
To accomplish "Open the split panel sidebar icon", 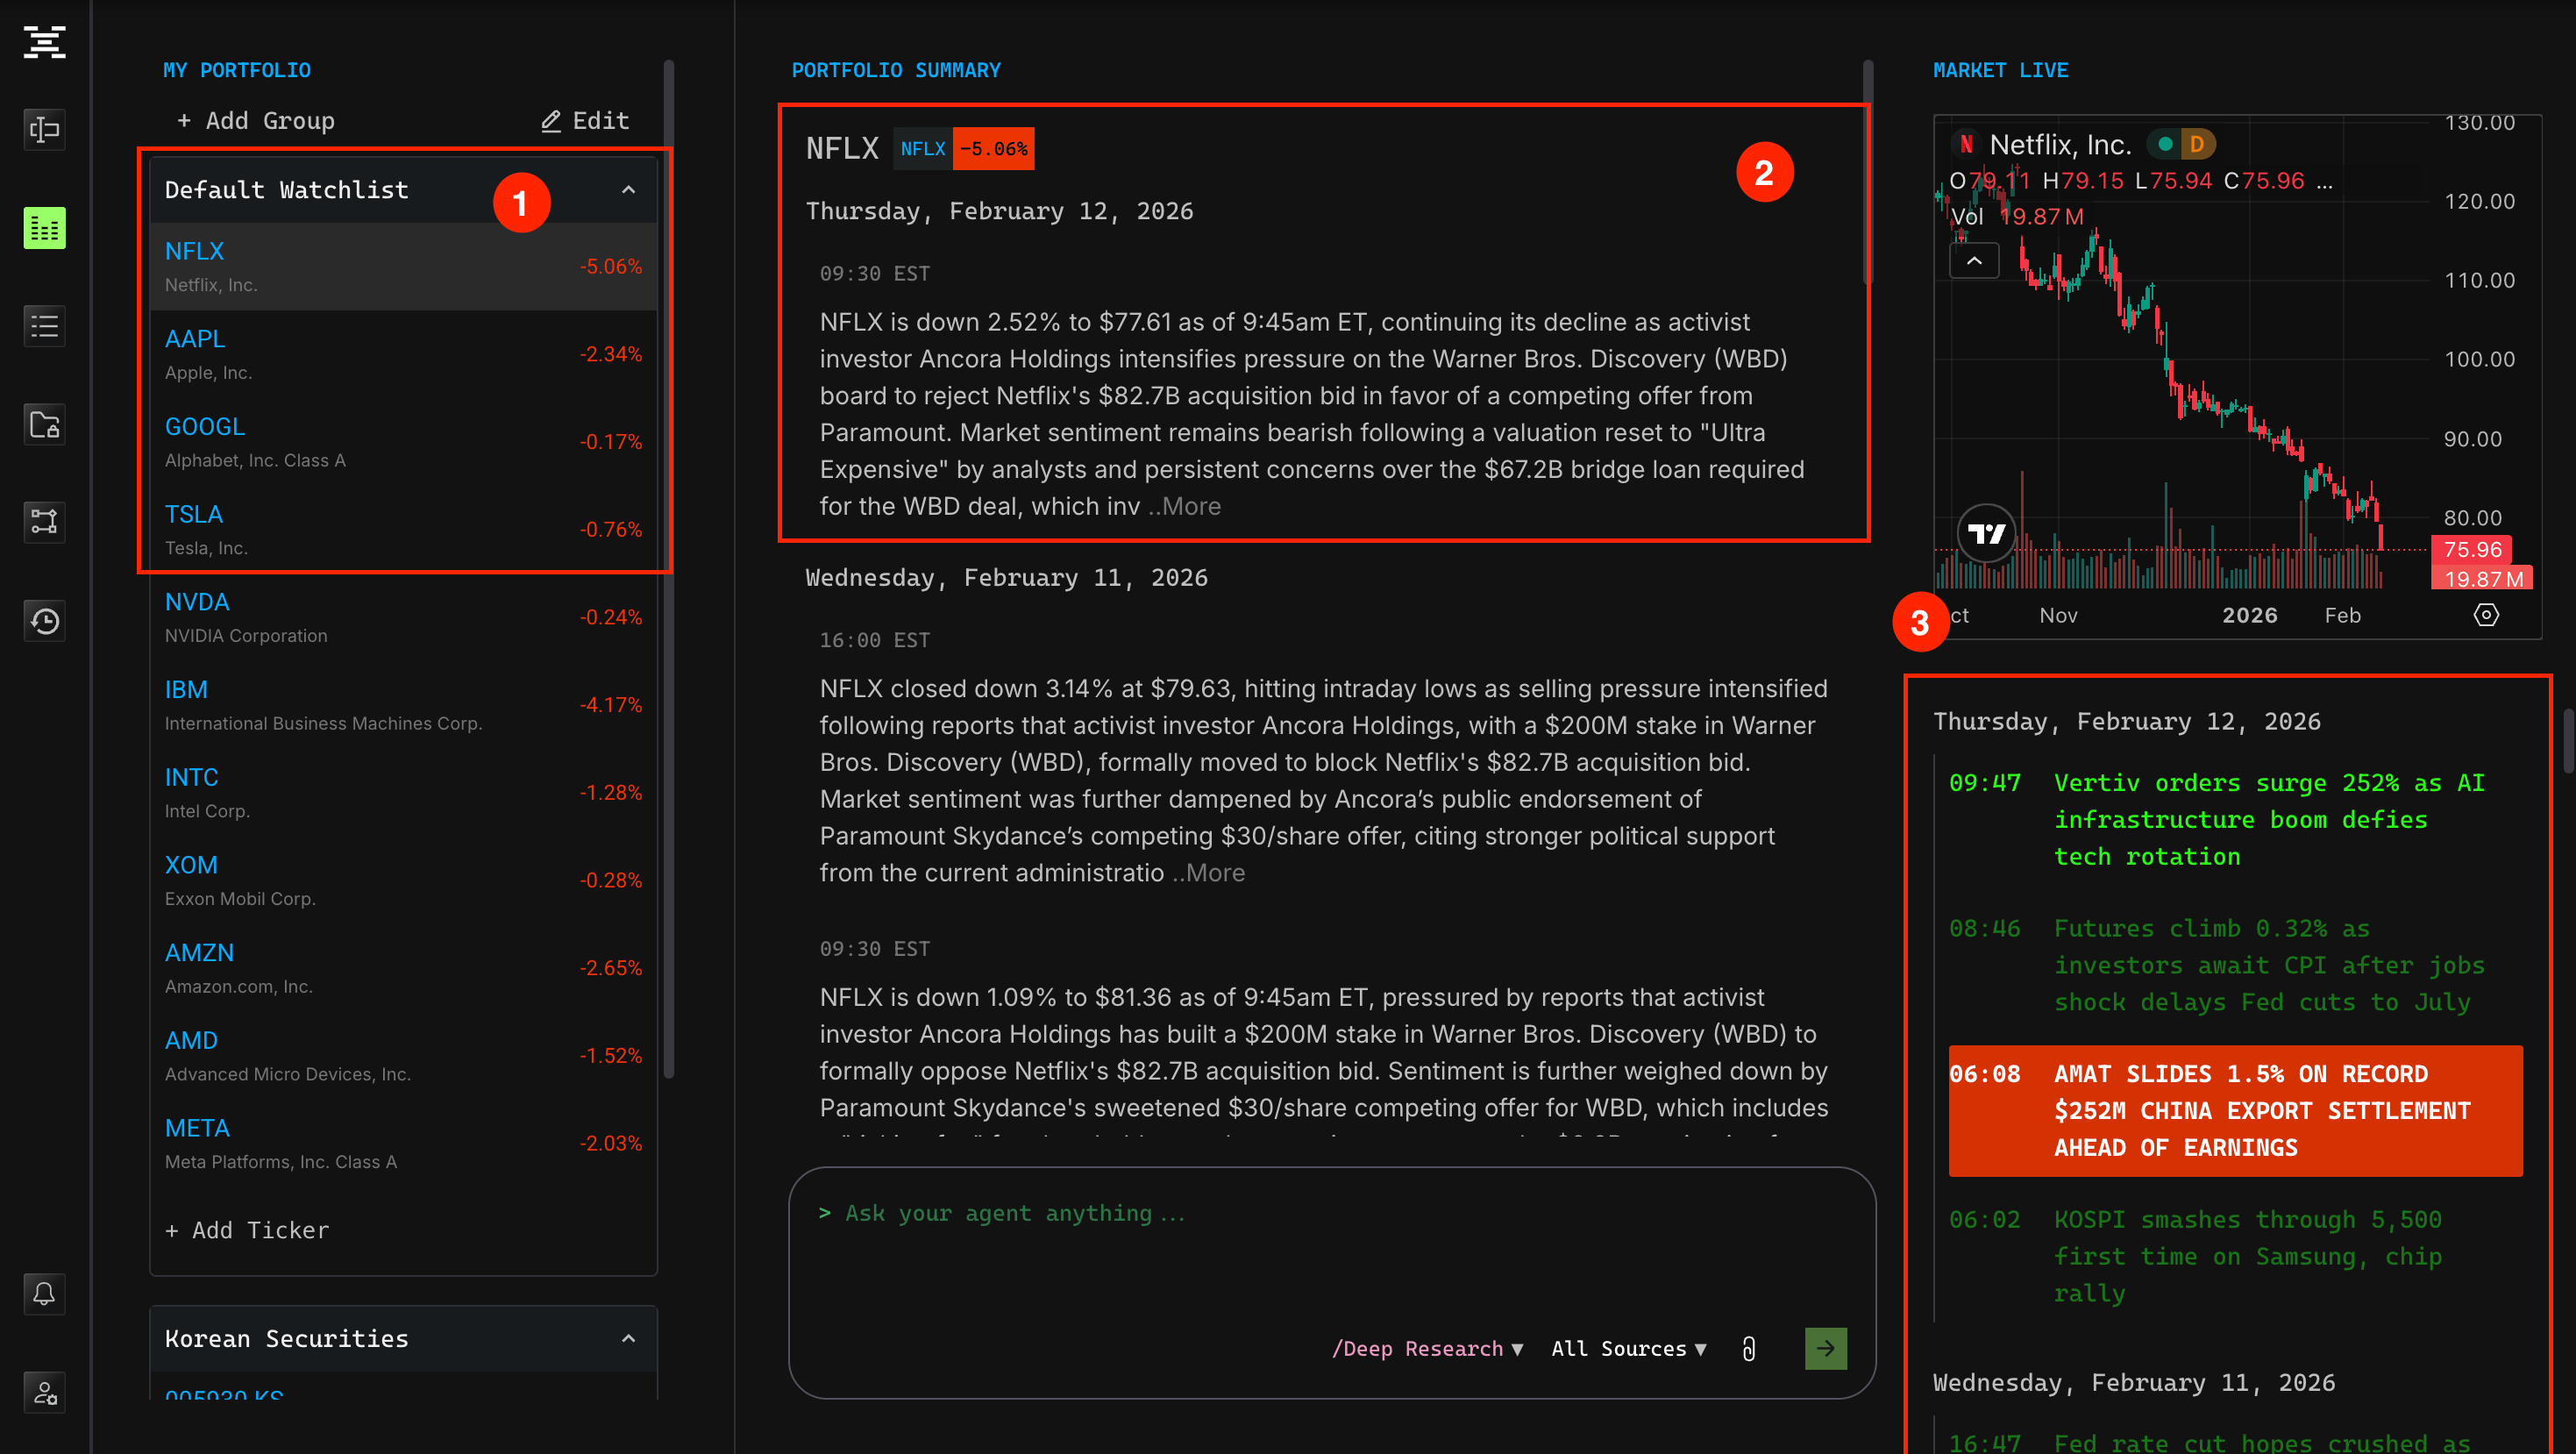I will click(44, 130).
